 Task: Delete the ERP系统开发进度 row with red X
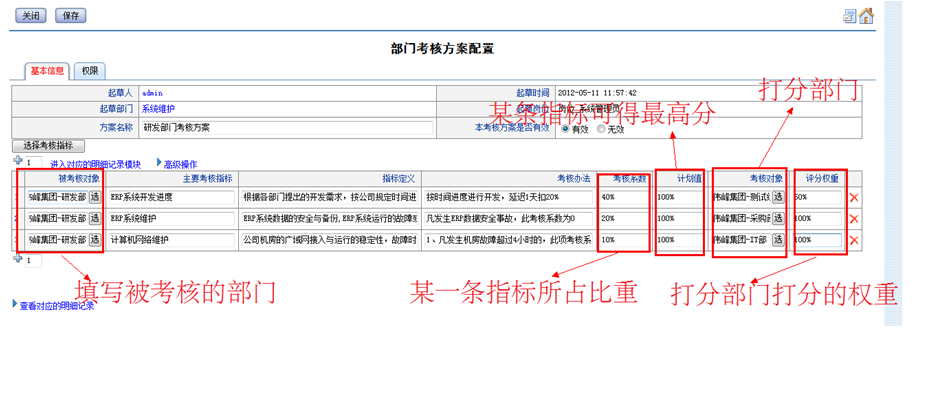click(x=853, y=198)
